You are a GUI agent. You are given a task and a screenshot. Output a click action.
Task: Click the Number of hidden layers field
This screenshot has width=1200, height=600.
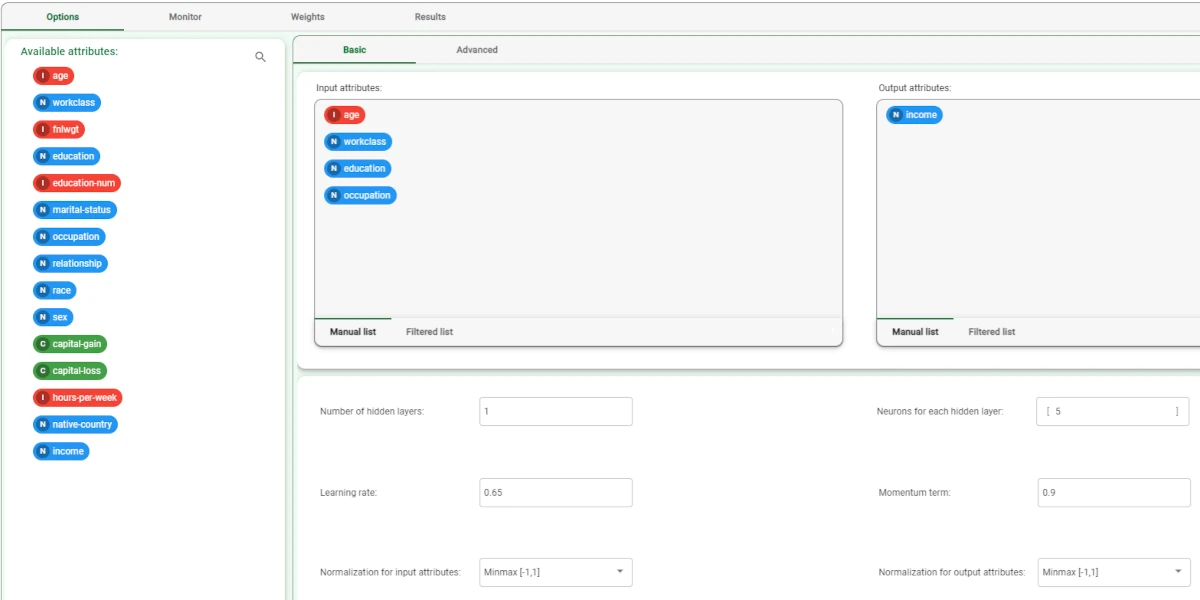[556, 411]
